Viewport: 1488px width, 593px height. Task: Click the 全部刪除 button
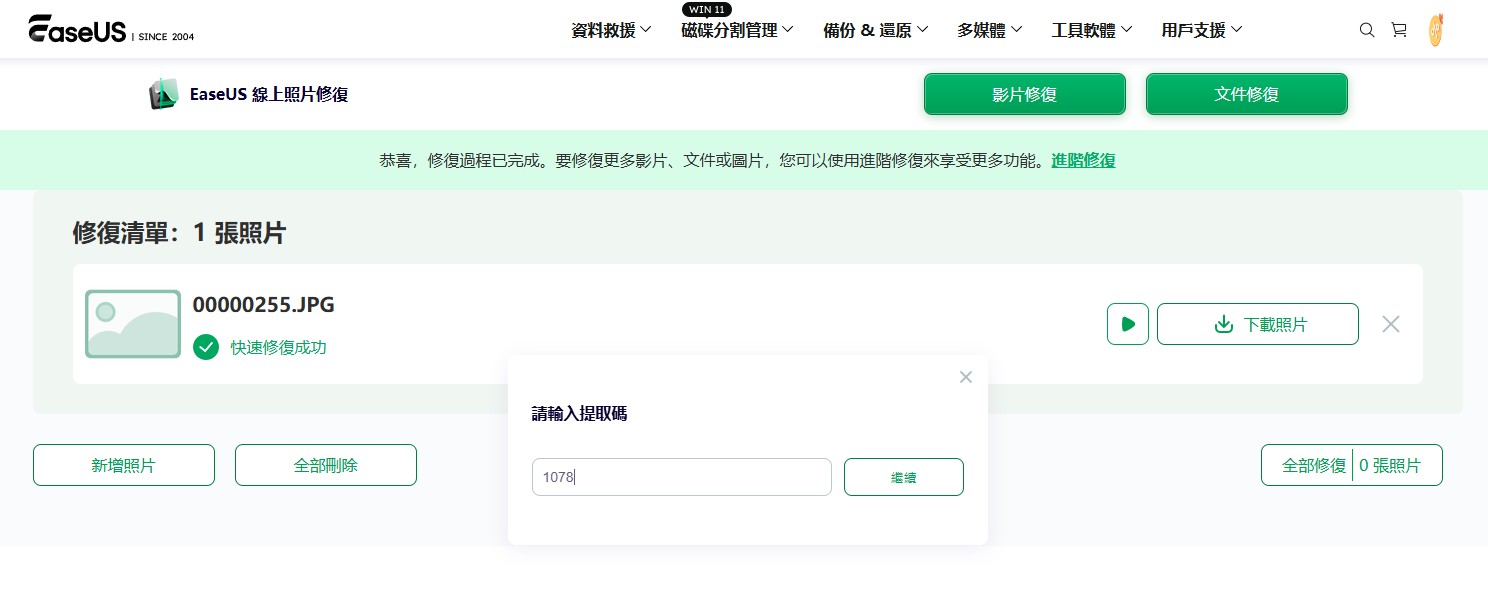coord(326,465)
